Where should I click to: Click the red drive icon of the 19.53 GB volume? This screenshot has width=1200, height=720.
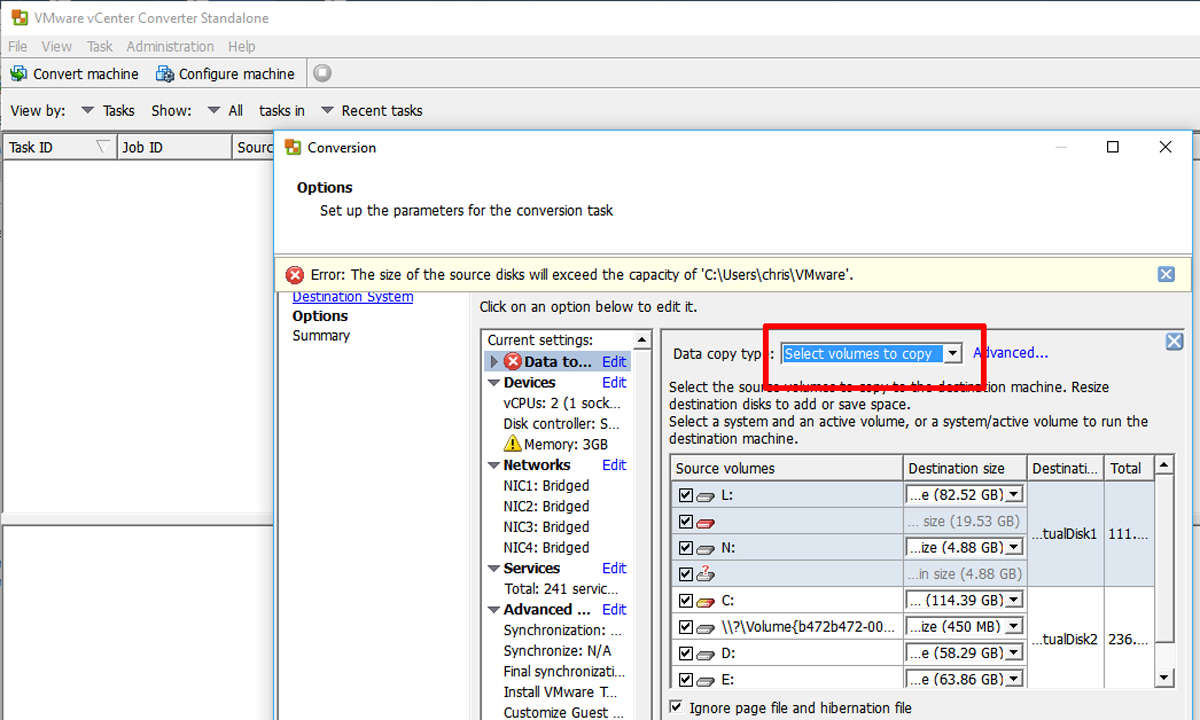tap(706, 522)
